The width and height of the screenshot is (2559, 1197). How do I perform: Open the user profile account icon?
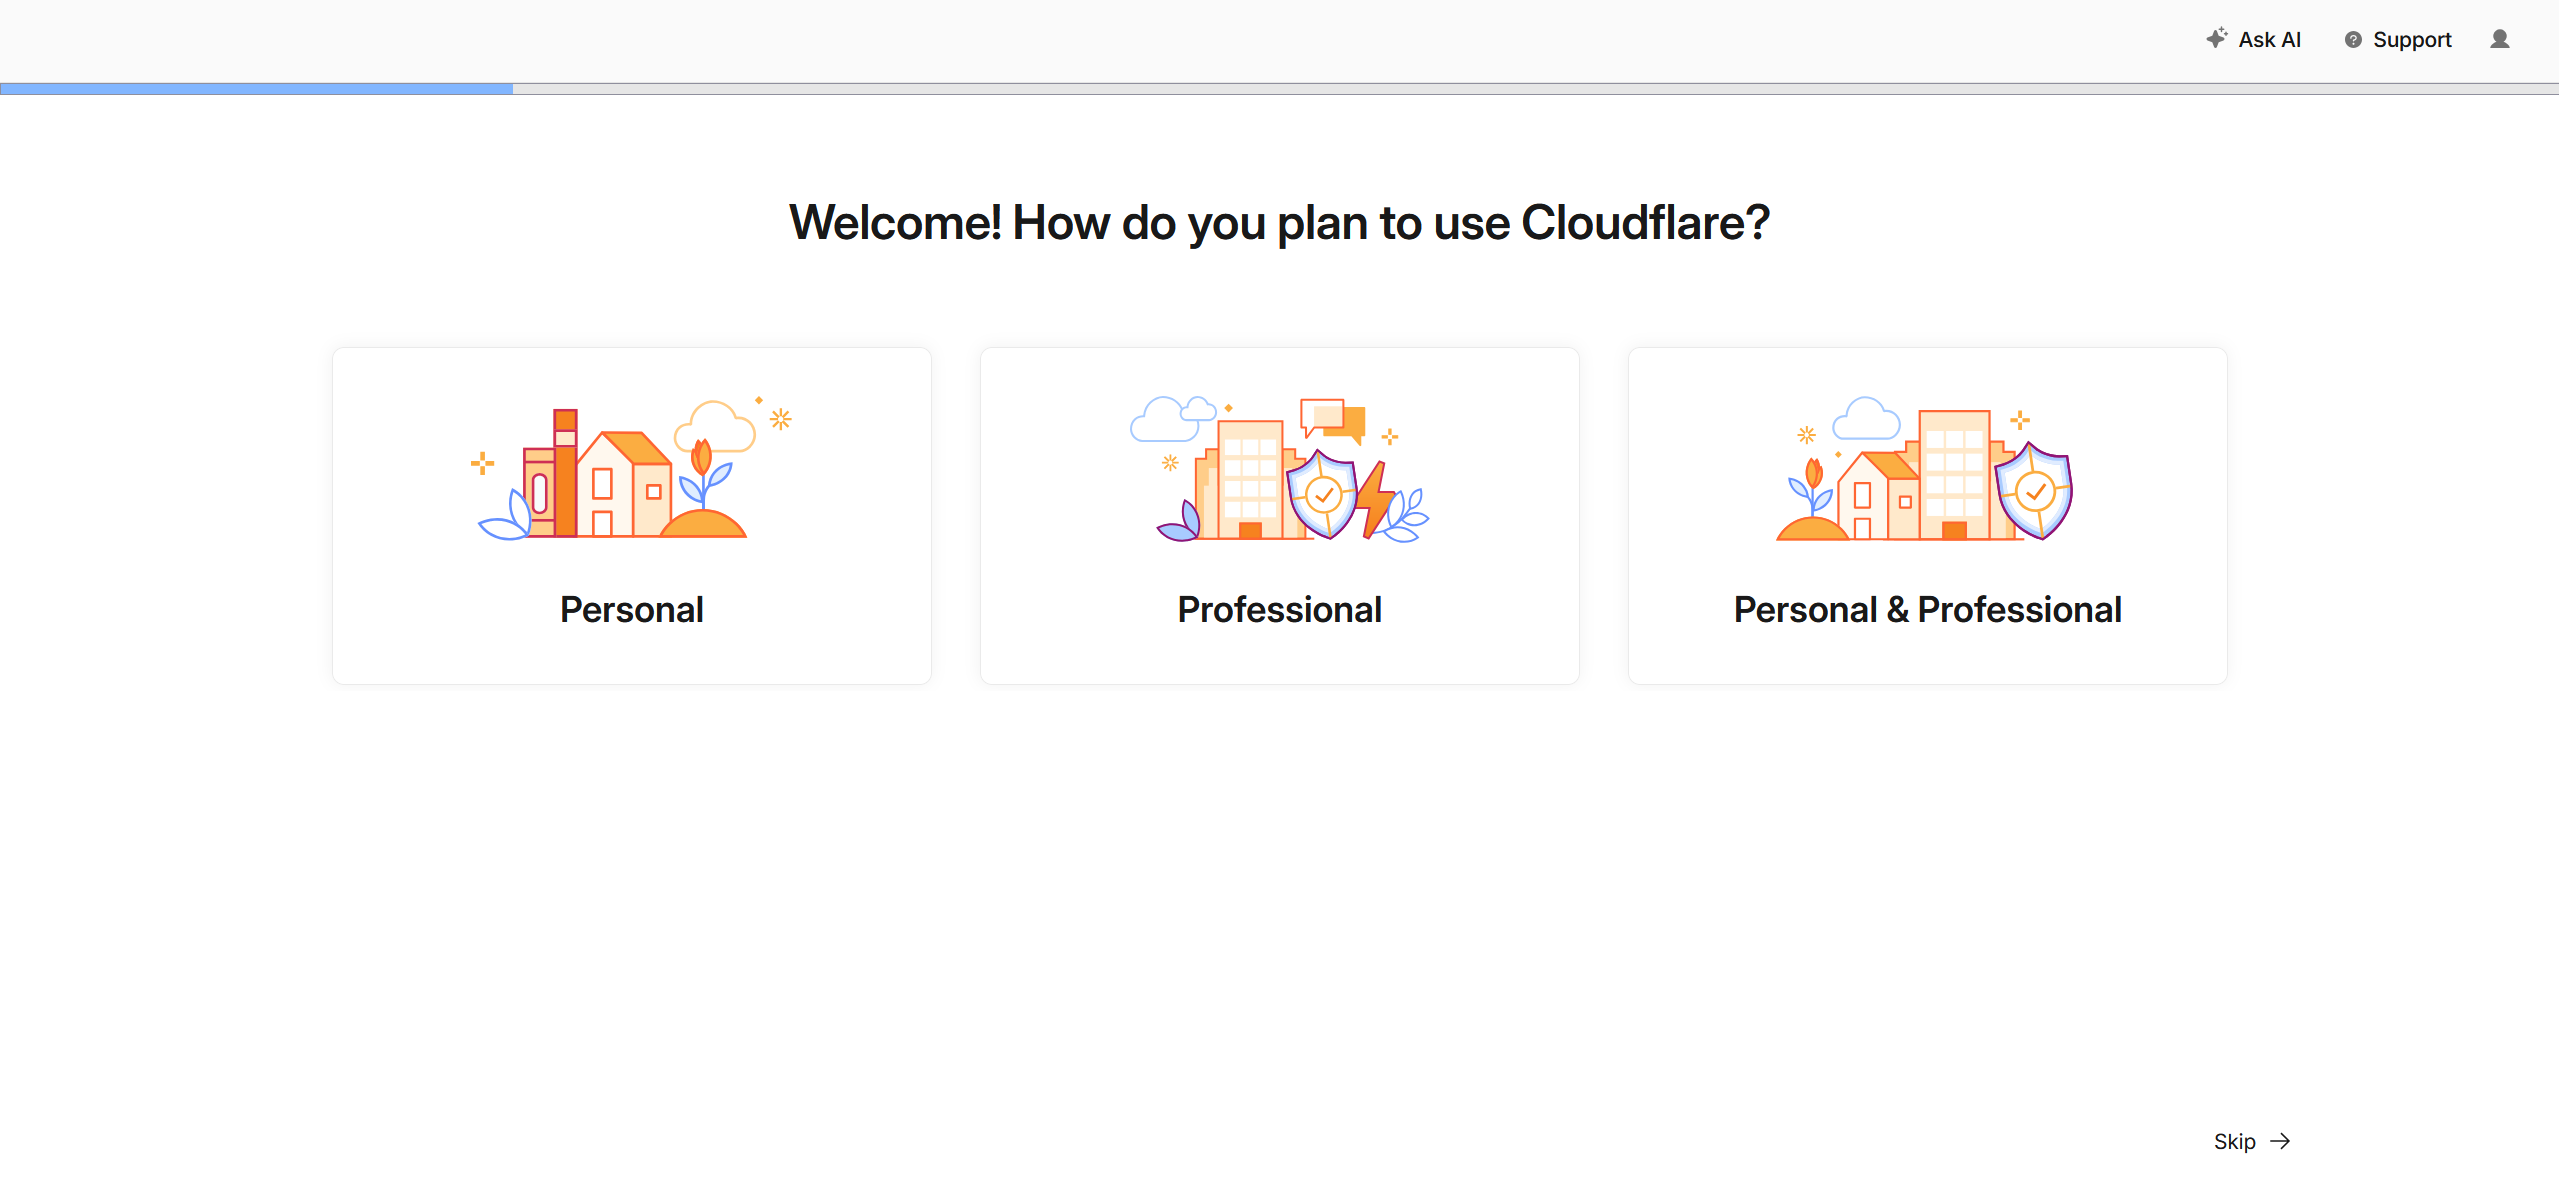click(2500, 39)
